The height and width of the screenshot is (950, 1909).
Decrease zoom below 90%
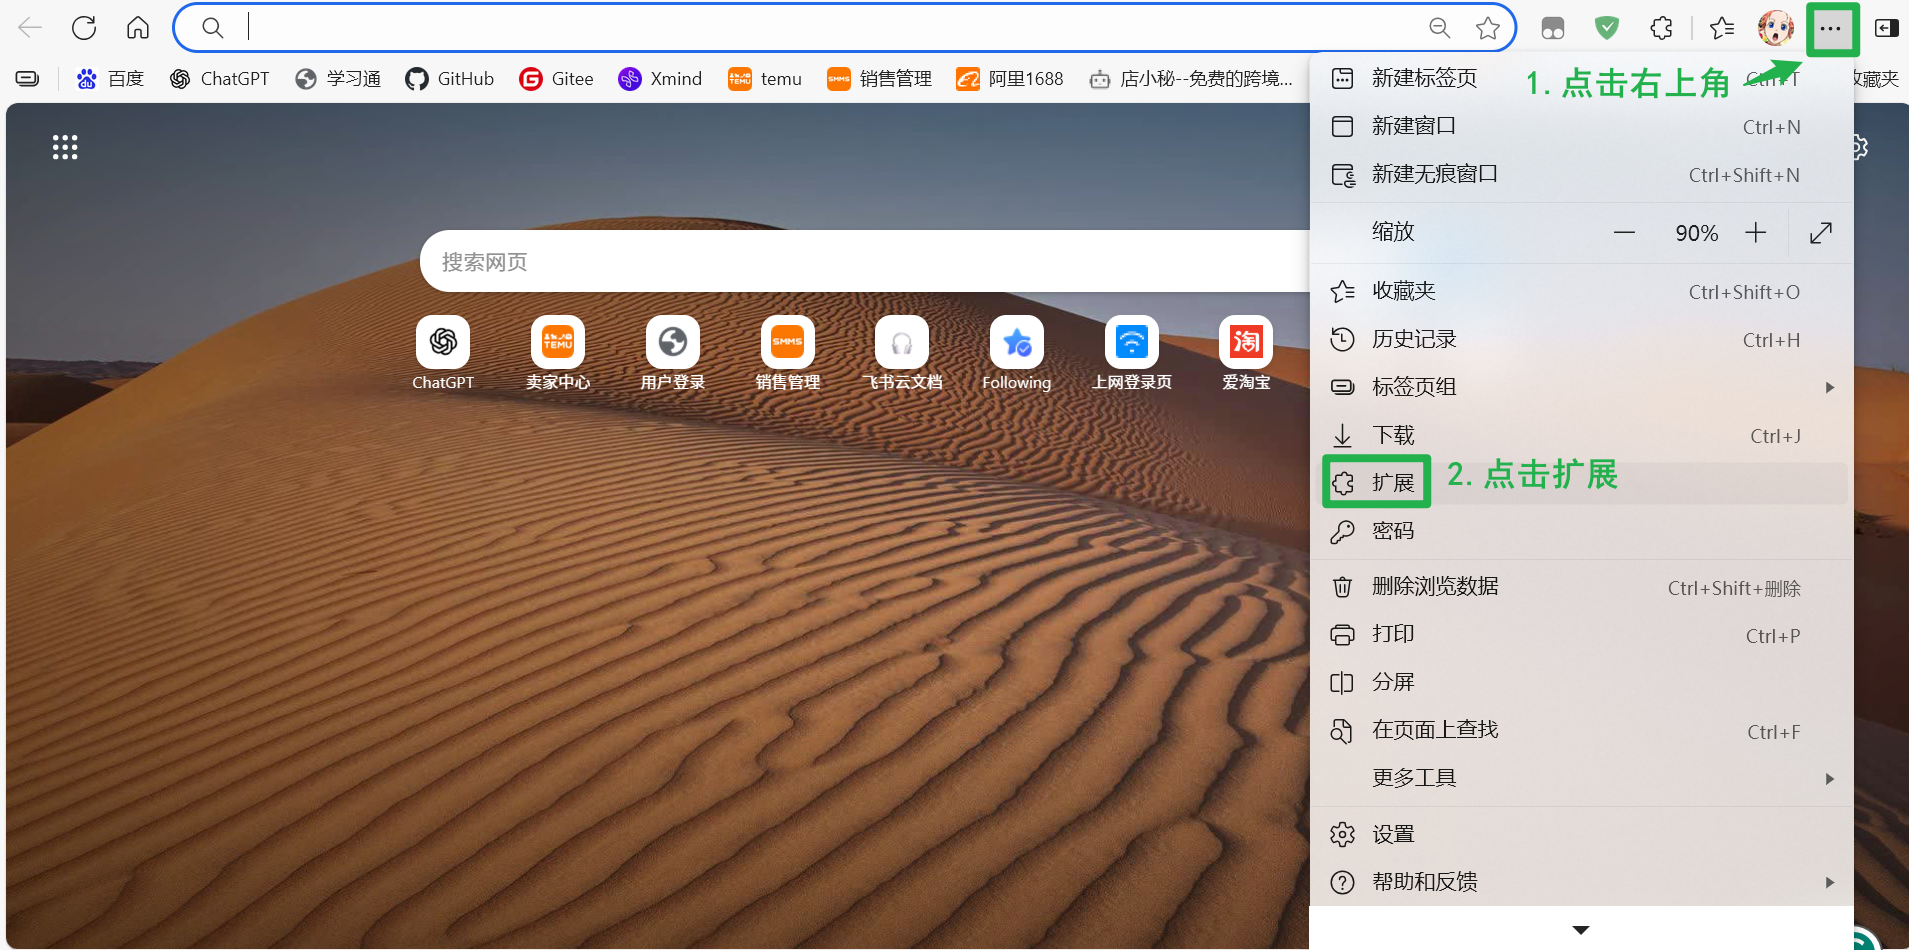pyautogui.click(x=1624, y=232)
